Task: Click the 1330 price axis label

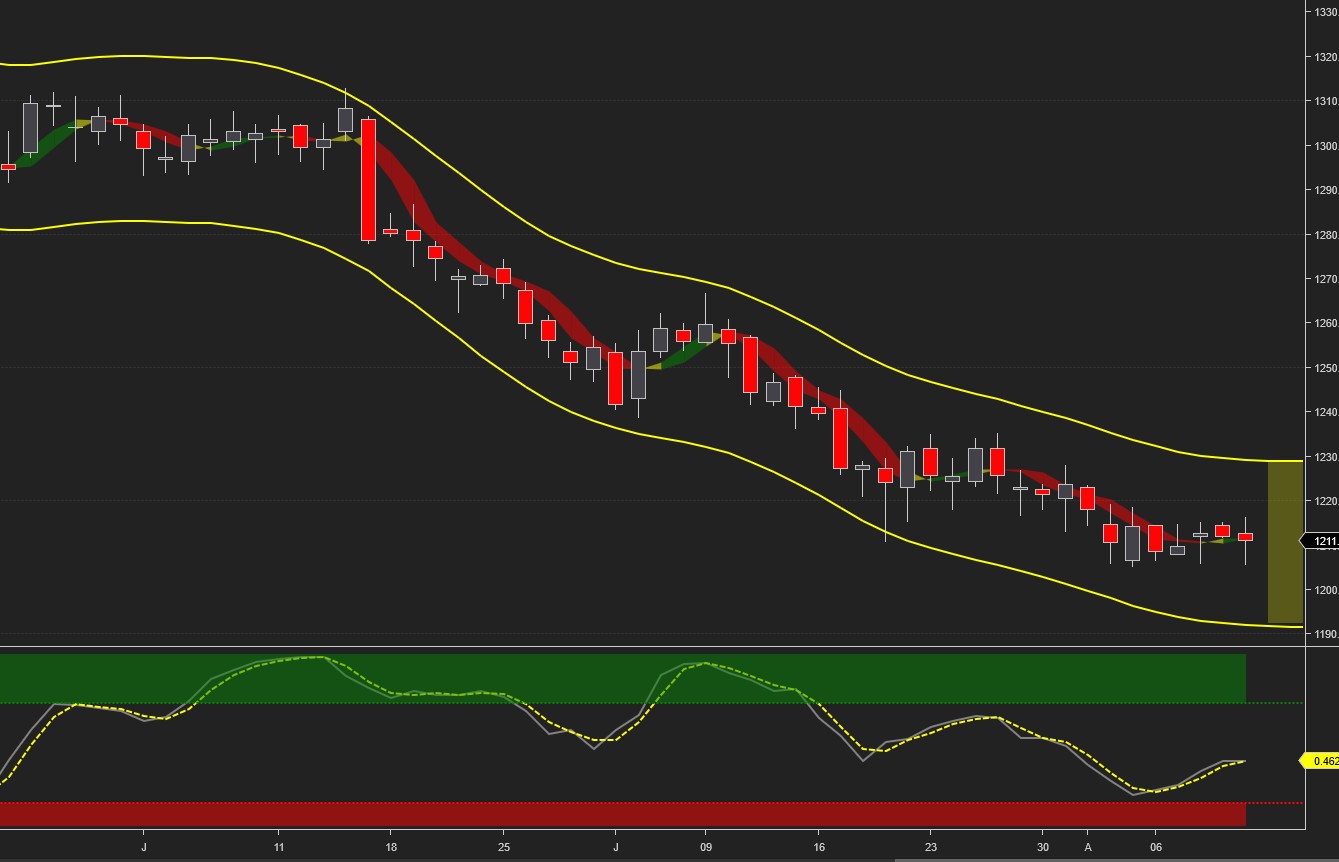Action: click(1327, 13)
